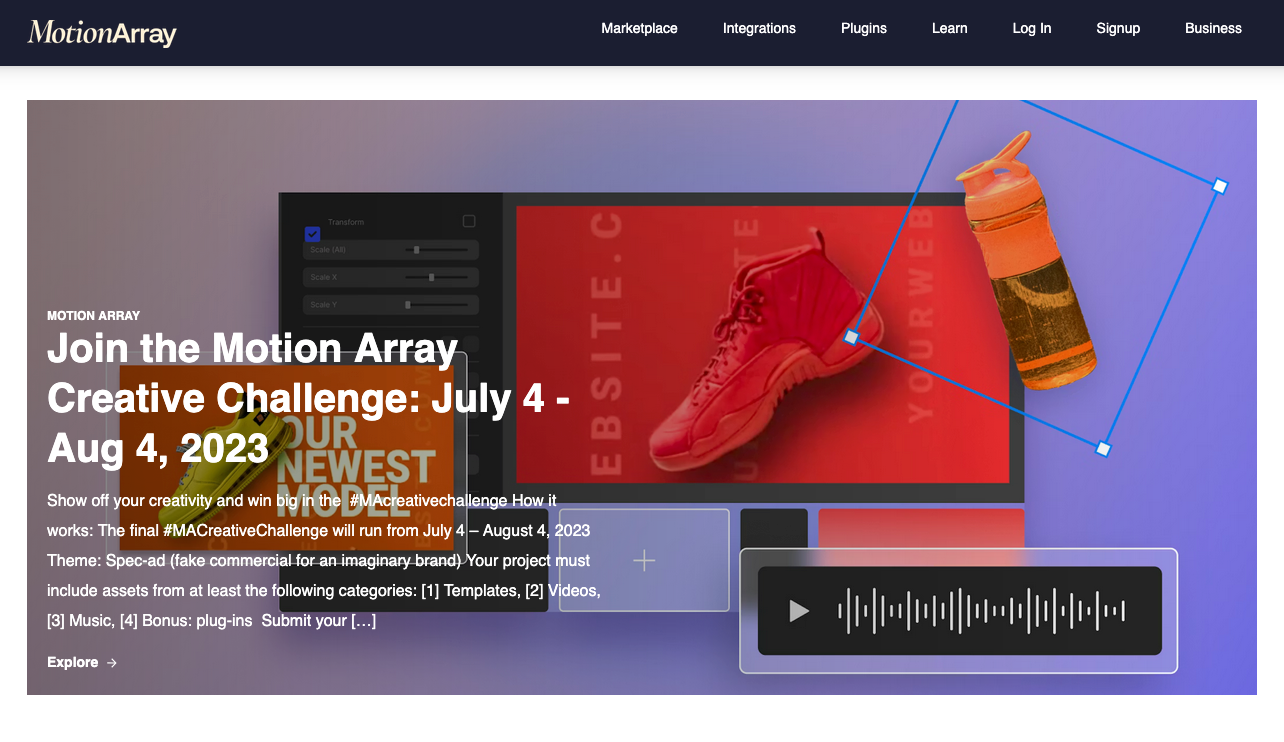The image size is (1284, 742).
Task: Open the Marketplace menu item
Action: [x=639, y=28]
